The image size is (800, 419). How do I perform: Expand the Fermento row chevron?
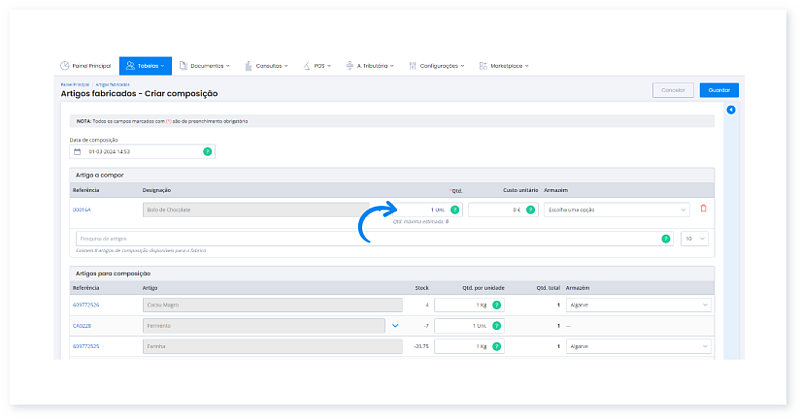[395, 325]
